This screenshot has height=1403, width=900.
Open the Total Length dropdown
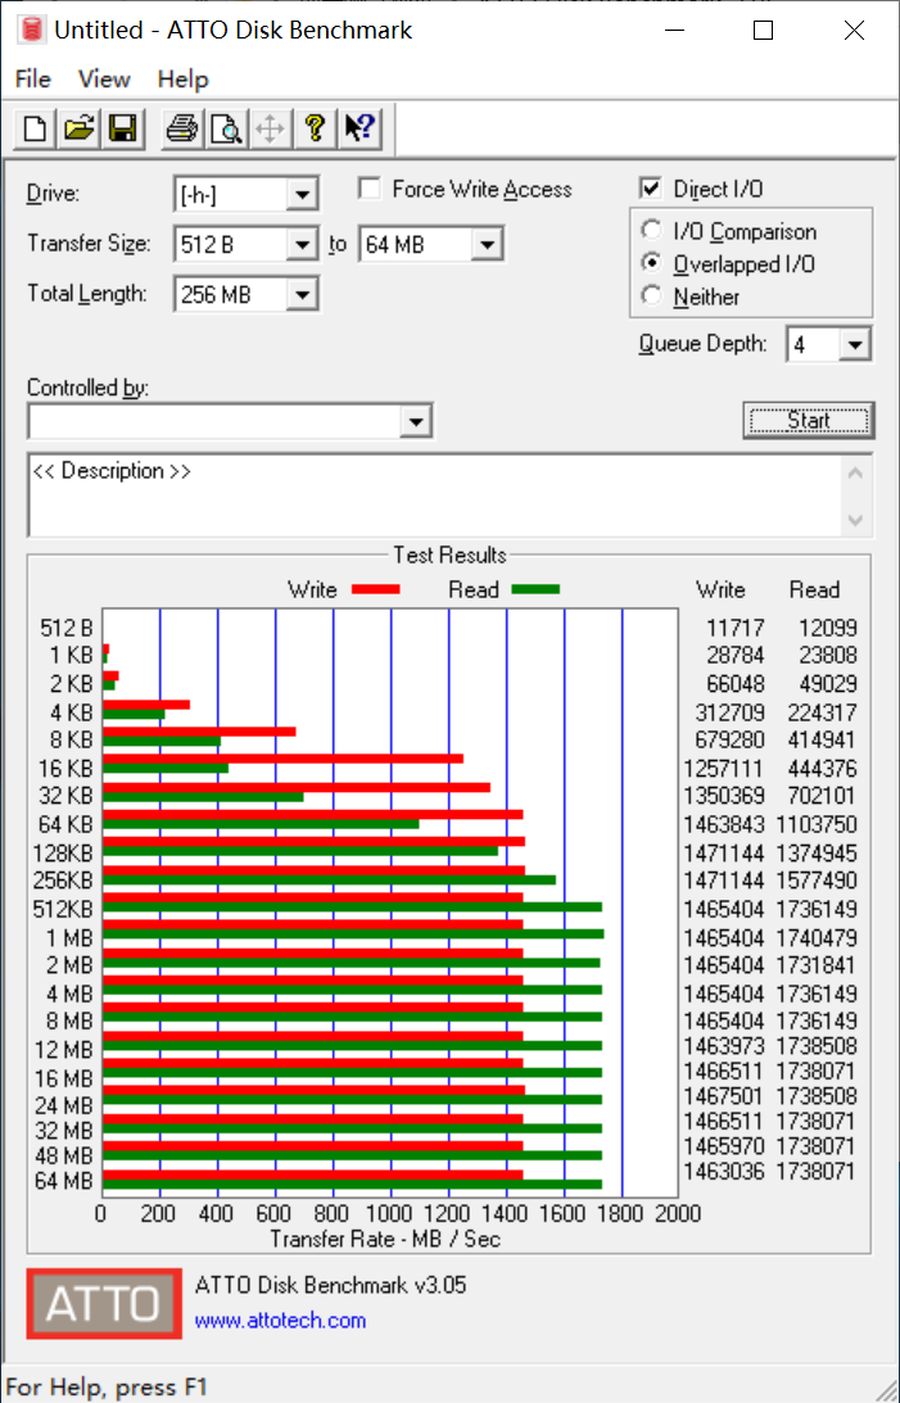(301, 295)
